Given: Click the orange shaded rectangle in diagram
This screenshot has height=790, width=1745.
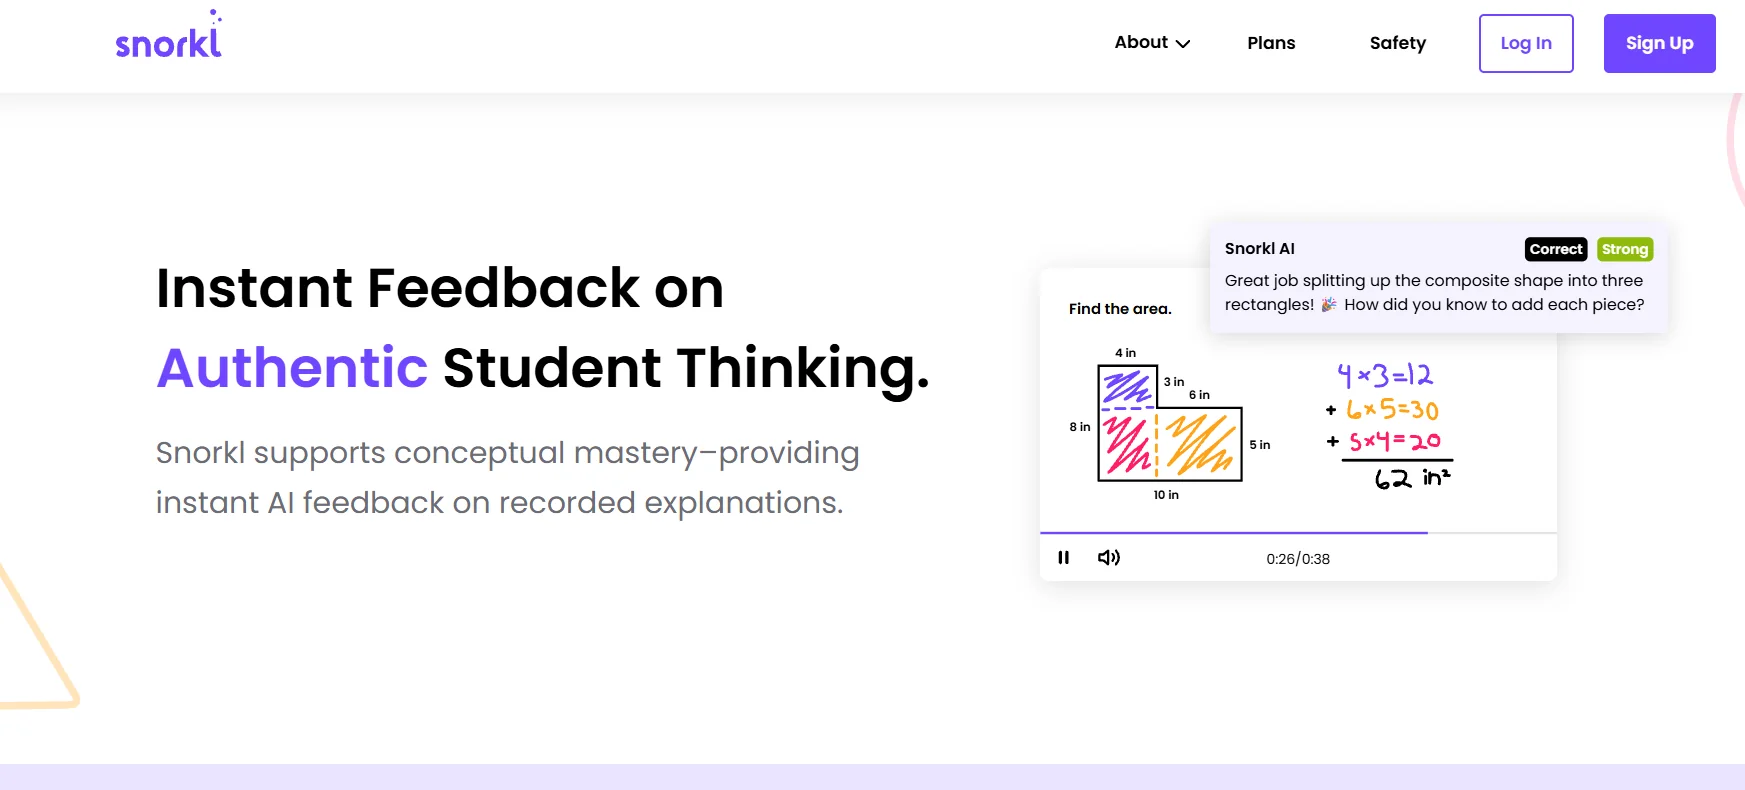Looking at the screenshot, I should [1200, 445].
